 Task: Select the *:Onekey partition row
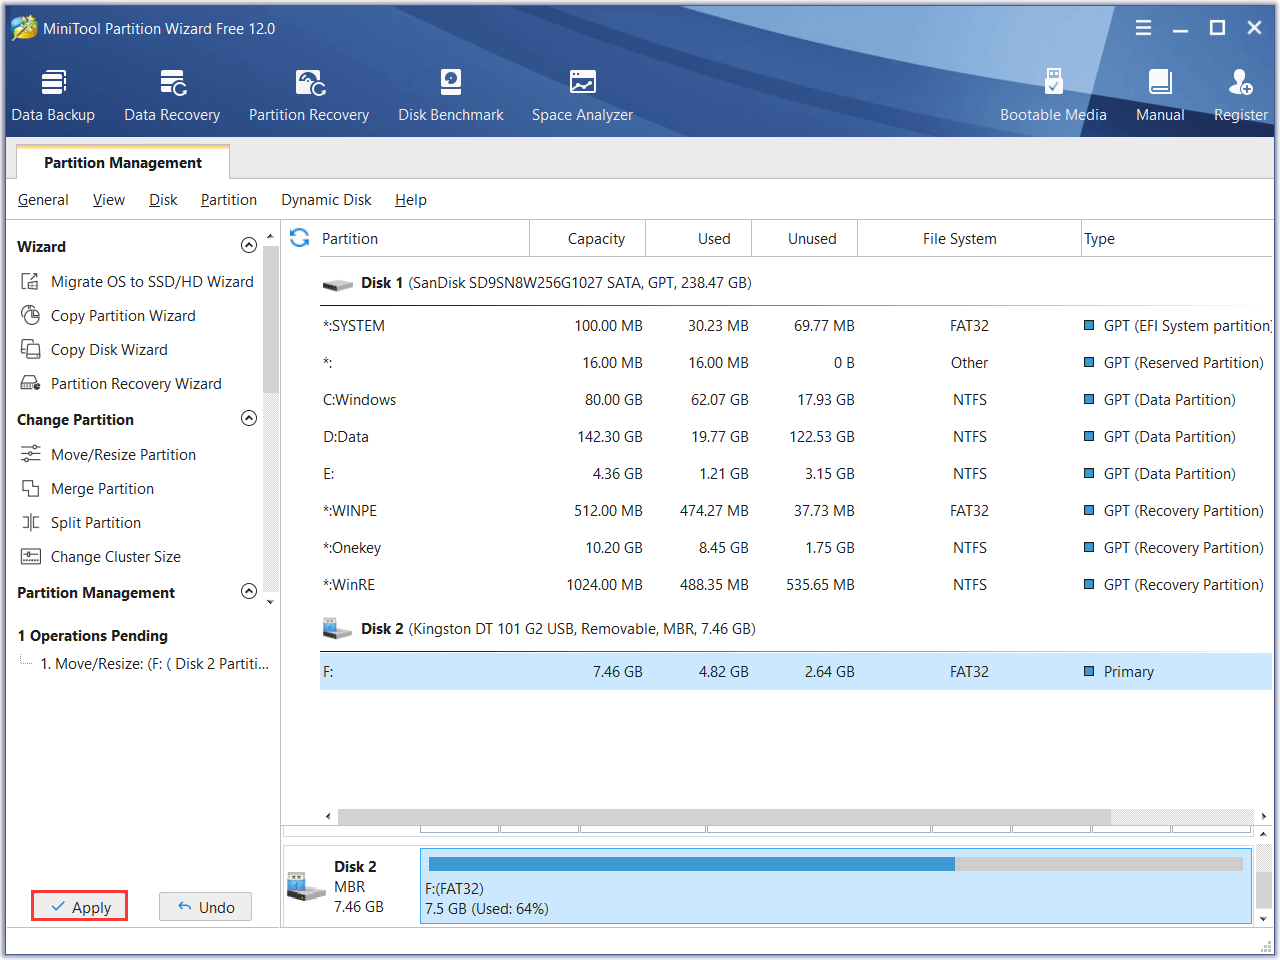point(796,548)
